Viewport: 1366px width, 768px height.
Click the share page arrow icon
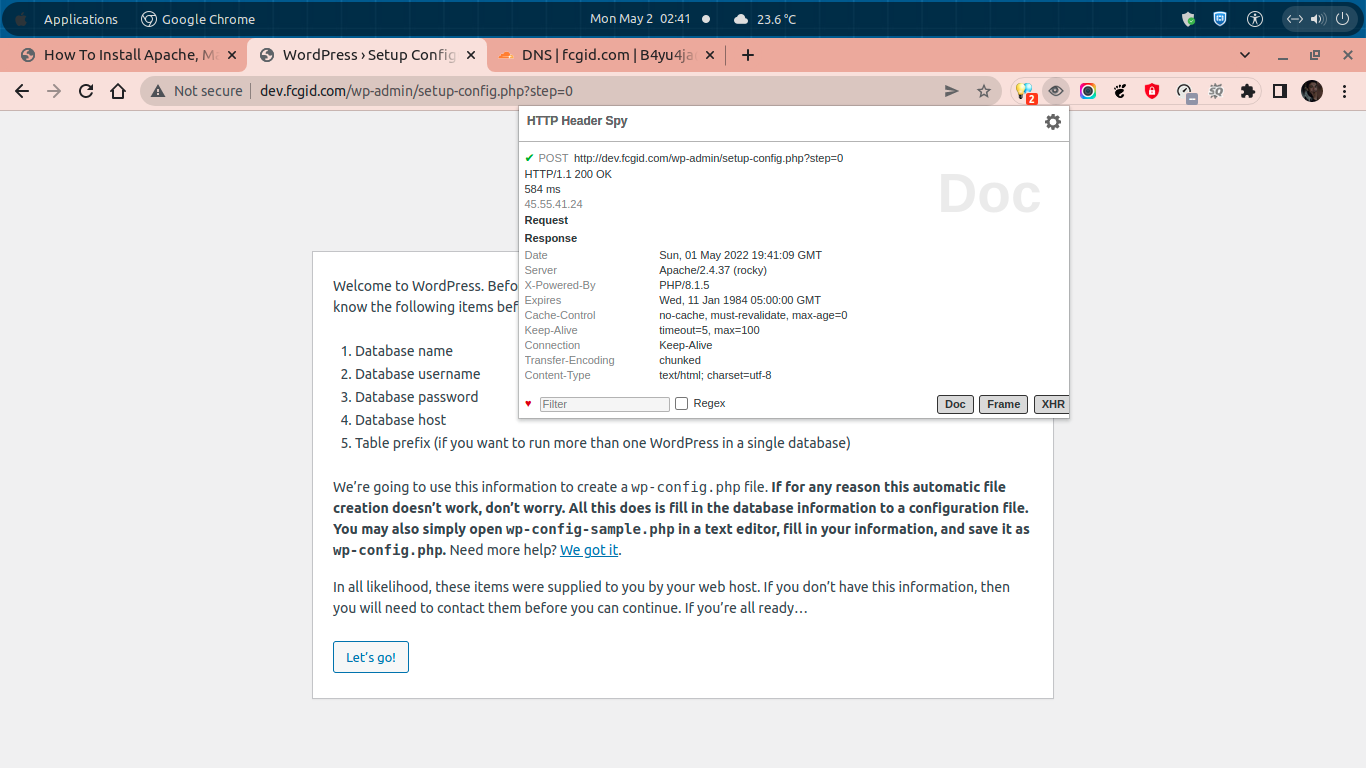pyautogui.click(x=952, y=91)
